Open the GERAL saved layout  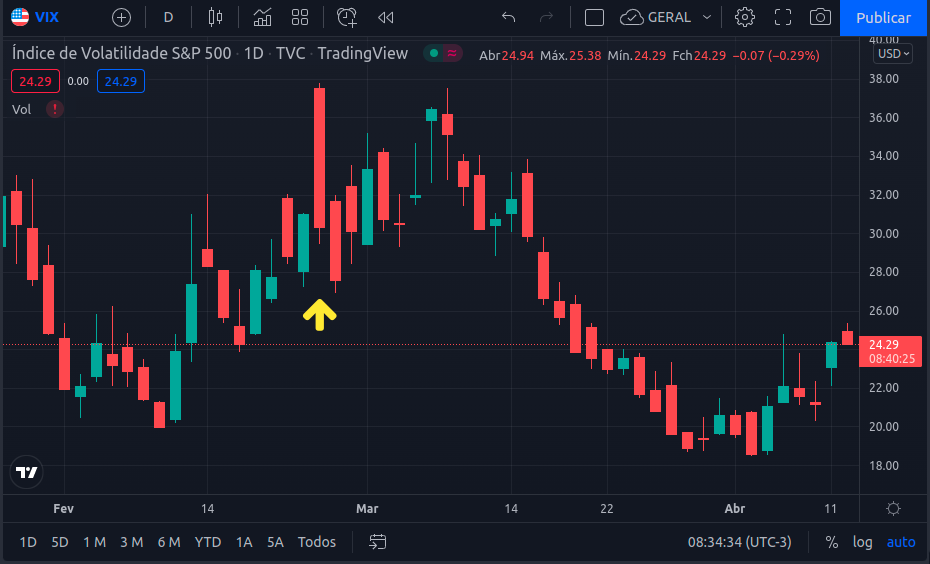pos(655,18)
